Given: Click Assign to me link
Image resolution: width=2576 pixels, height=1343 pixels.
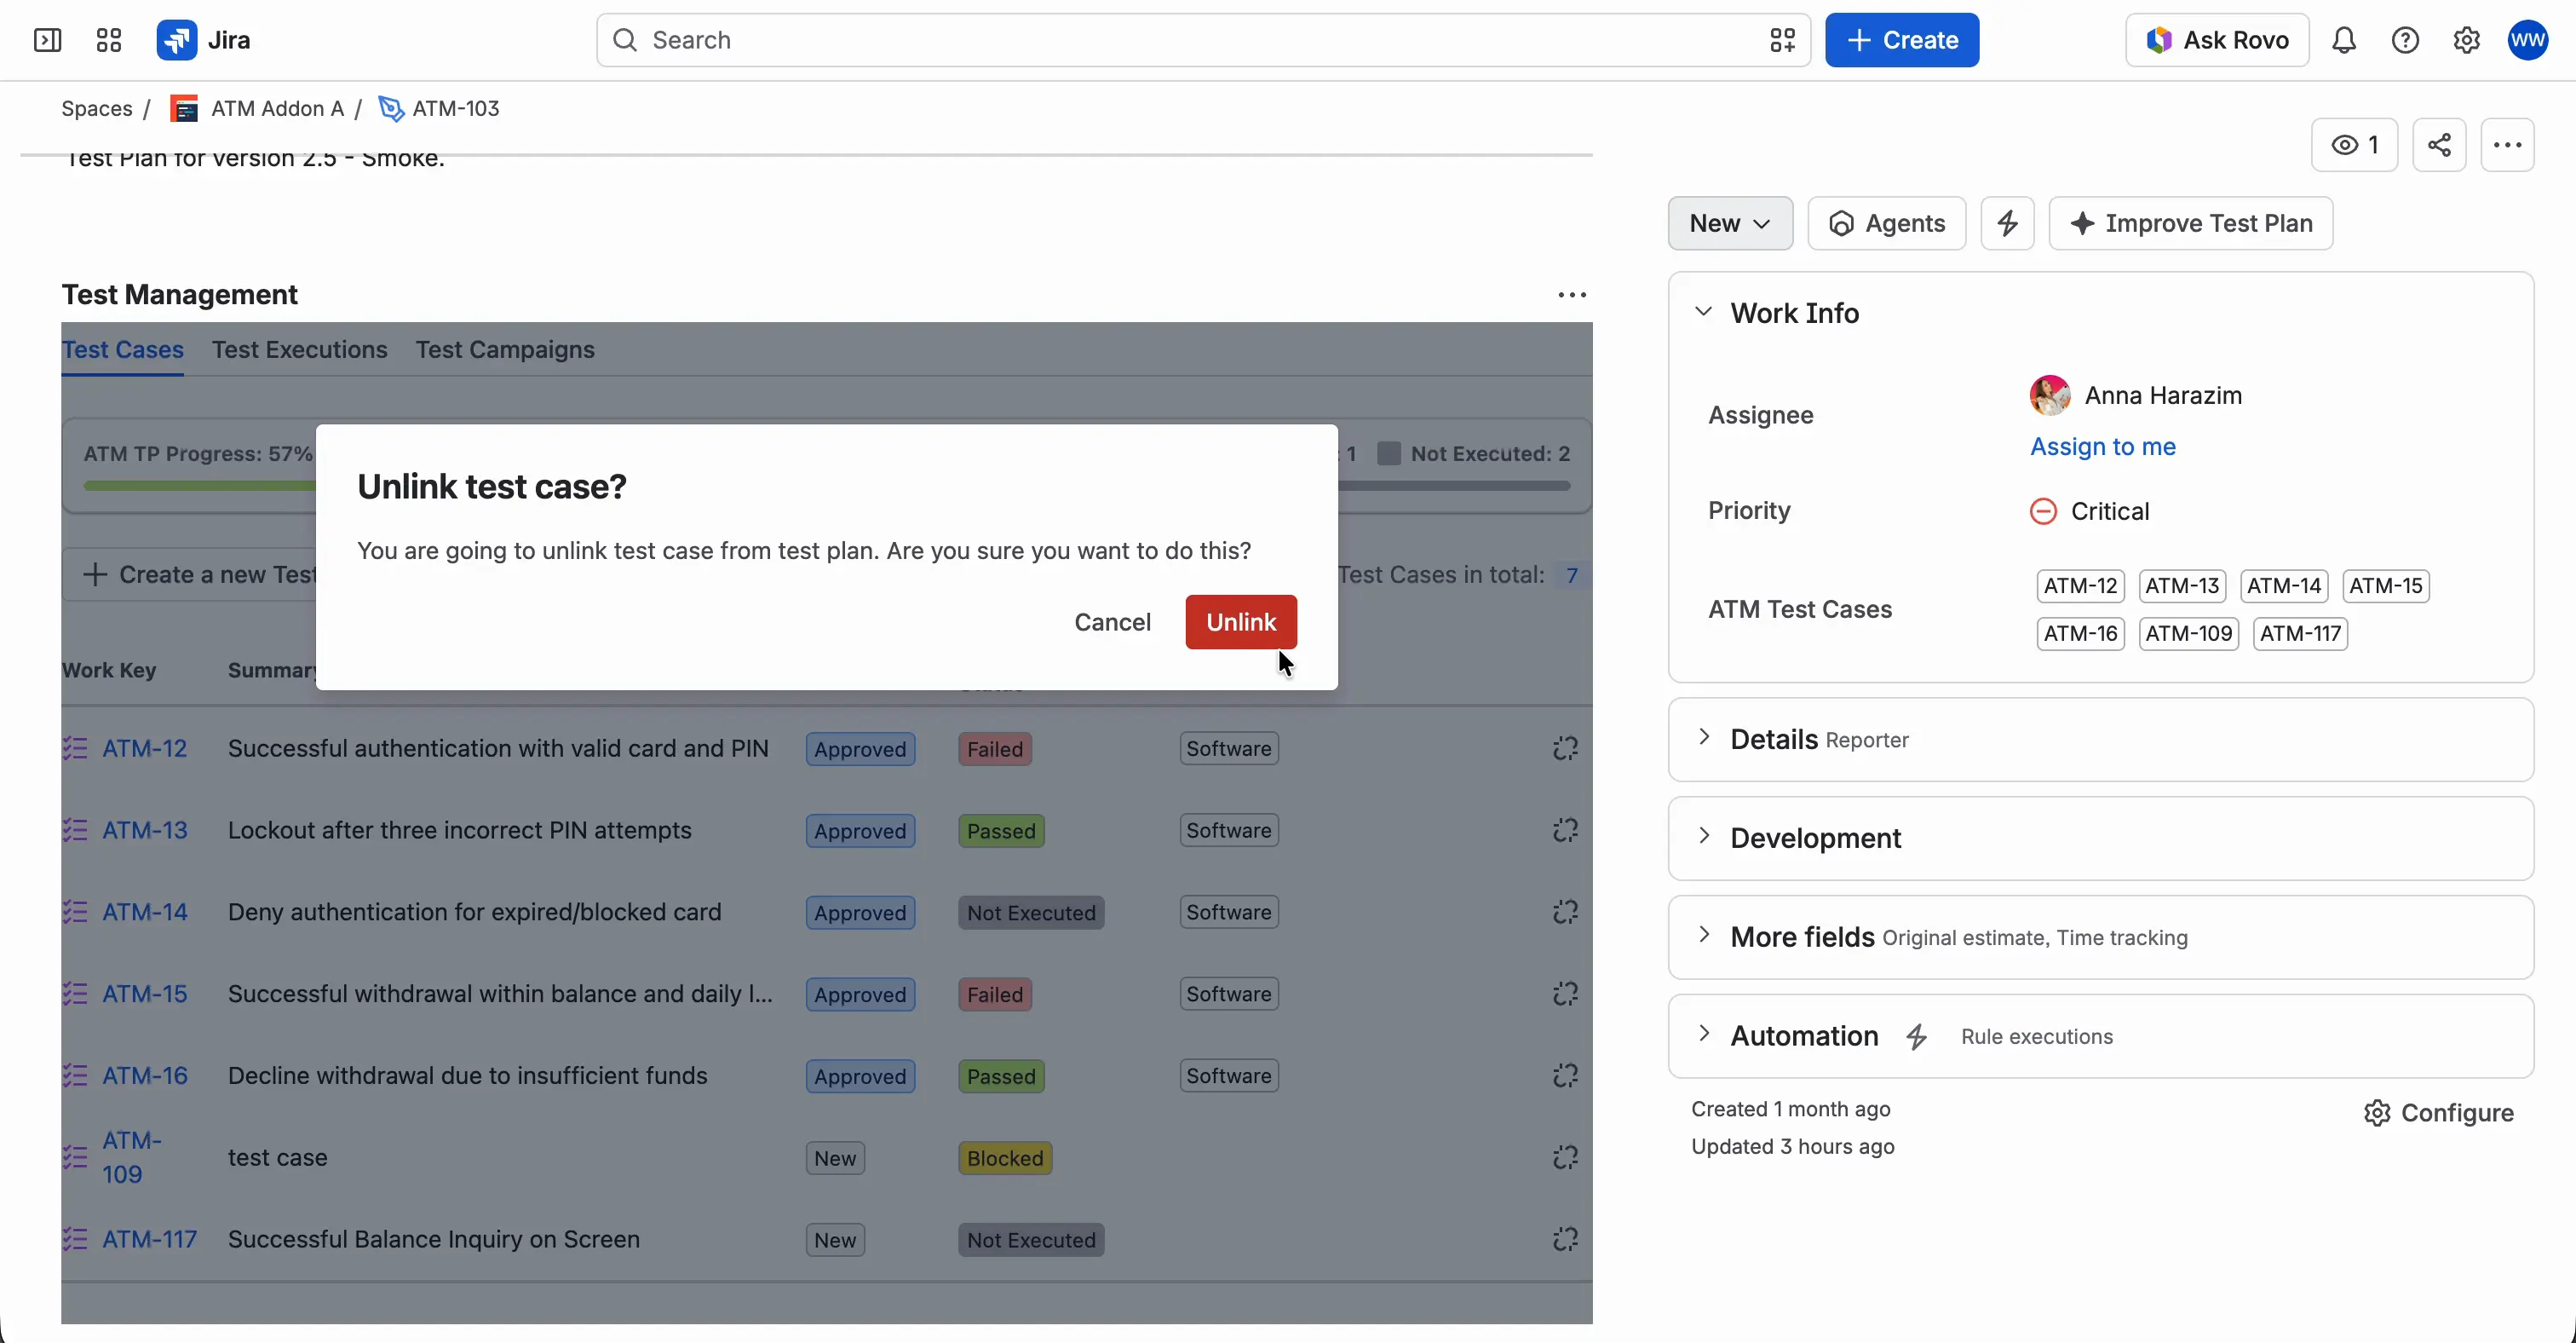Looking at the screenshot, I should coord(2102,446).
